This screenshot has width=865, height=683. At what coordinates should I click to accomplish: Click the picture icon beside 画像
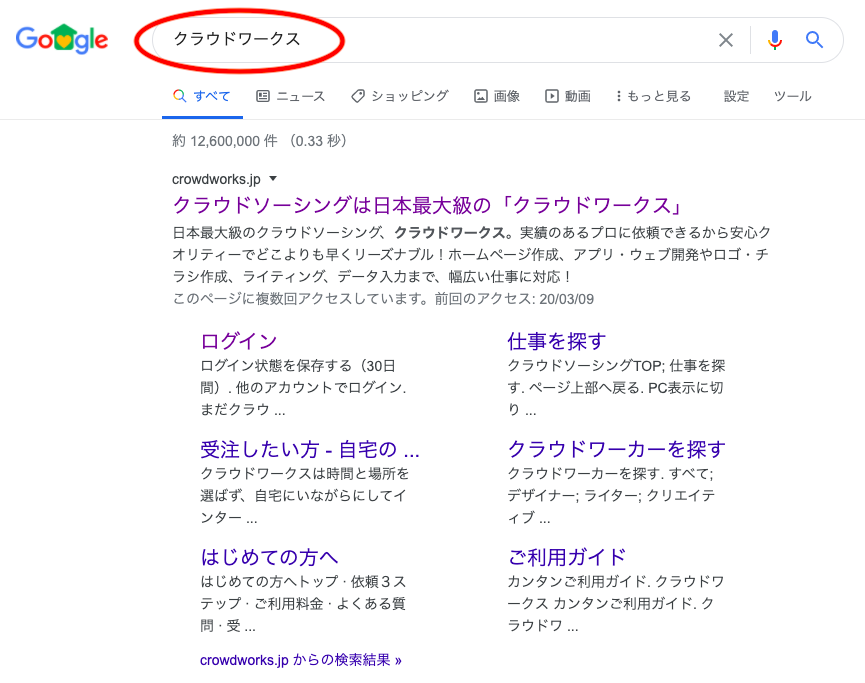480,96
